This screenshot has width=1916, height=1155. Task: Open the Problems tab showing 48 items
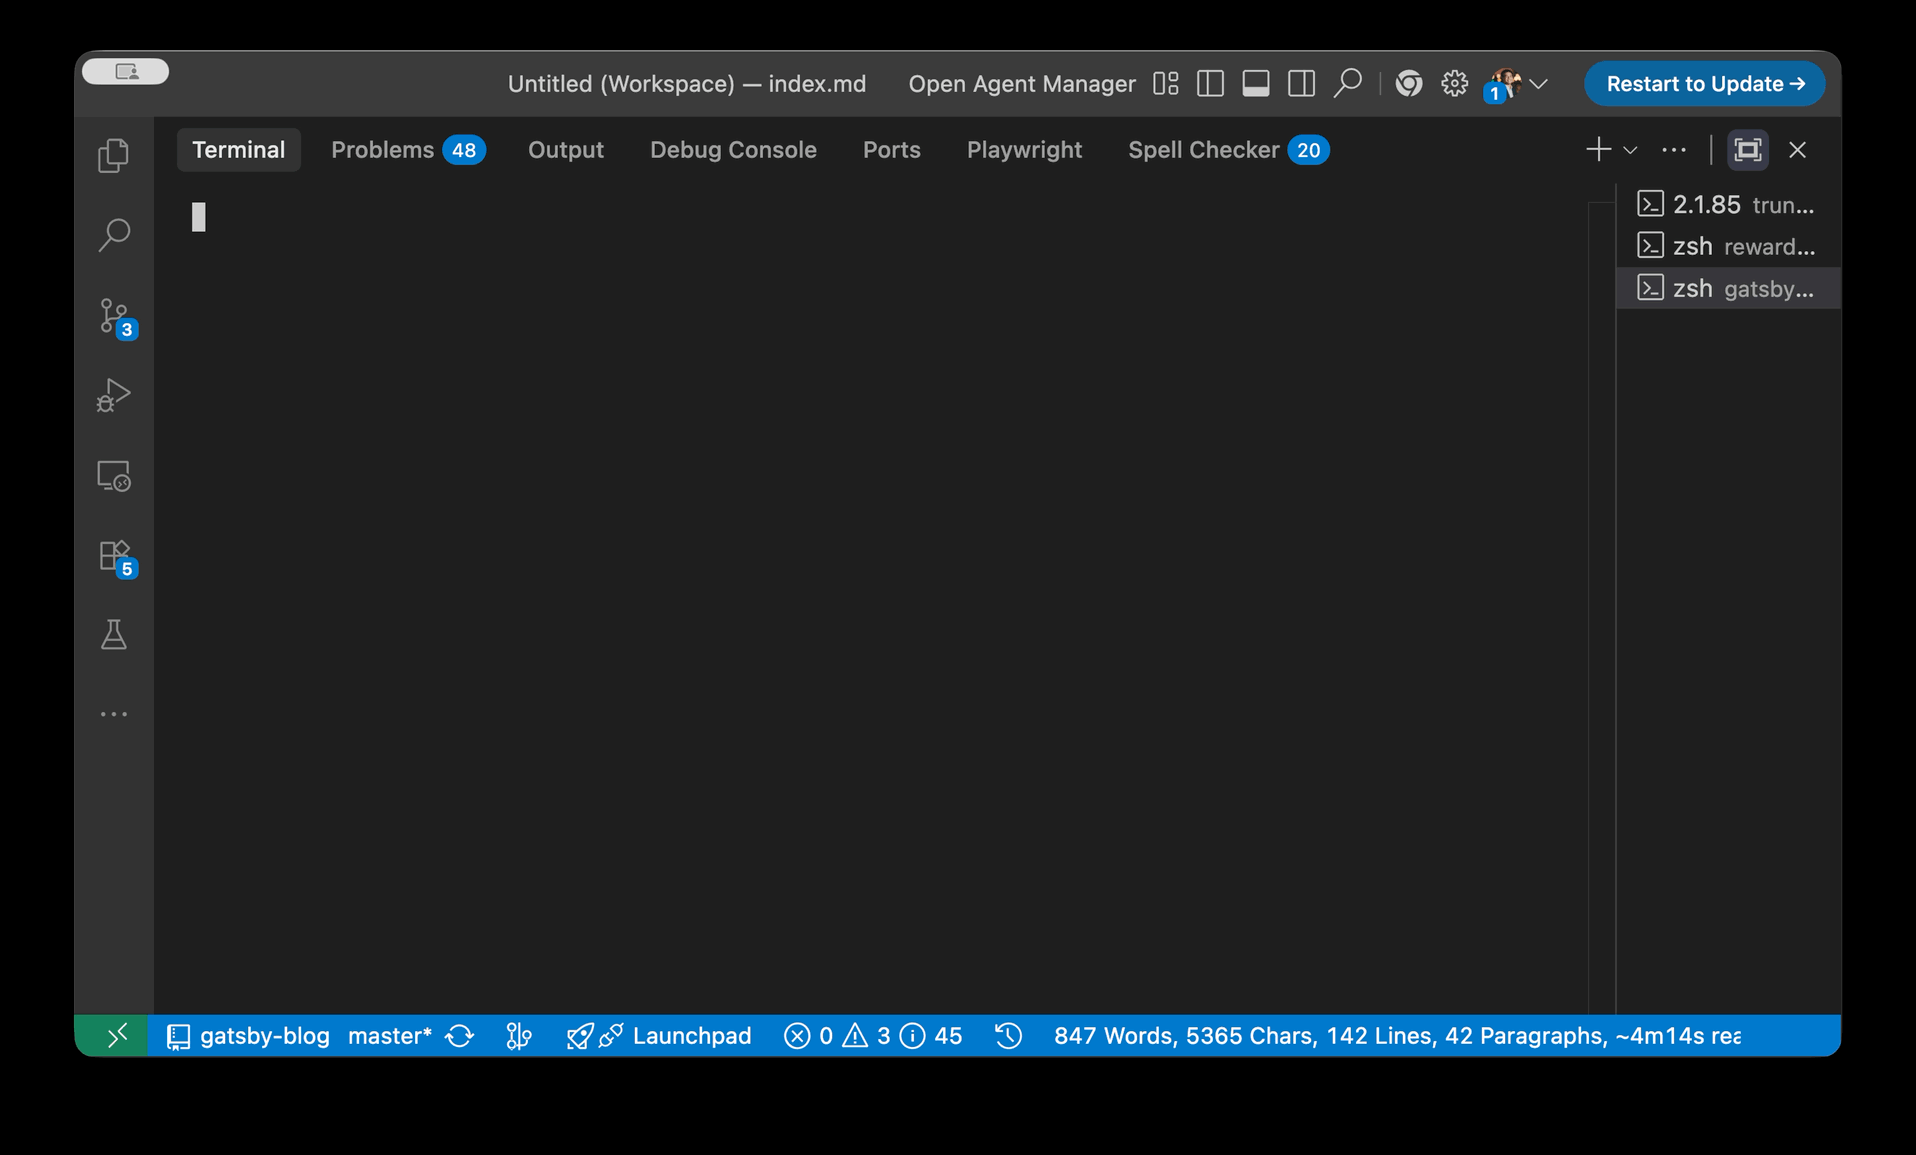[x=382, y=150]
